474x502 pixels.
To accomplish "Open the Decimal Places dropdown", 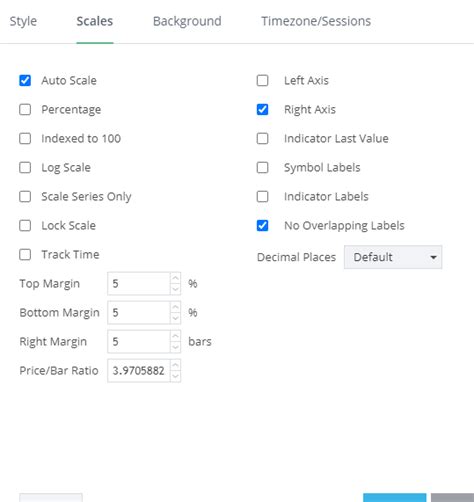I will [393, 257].
